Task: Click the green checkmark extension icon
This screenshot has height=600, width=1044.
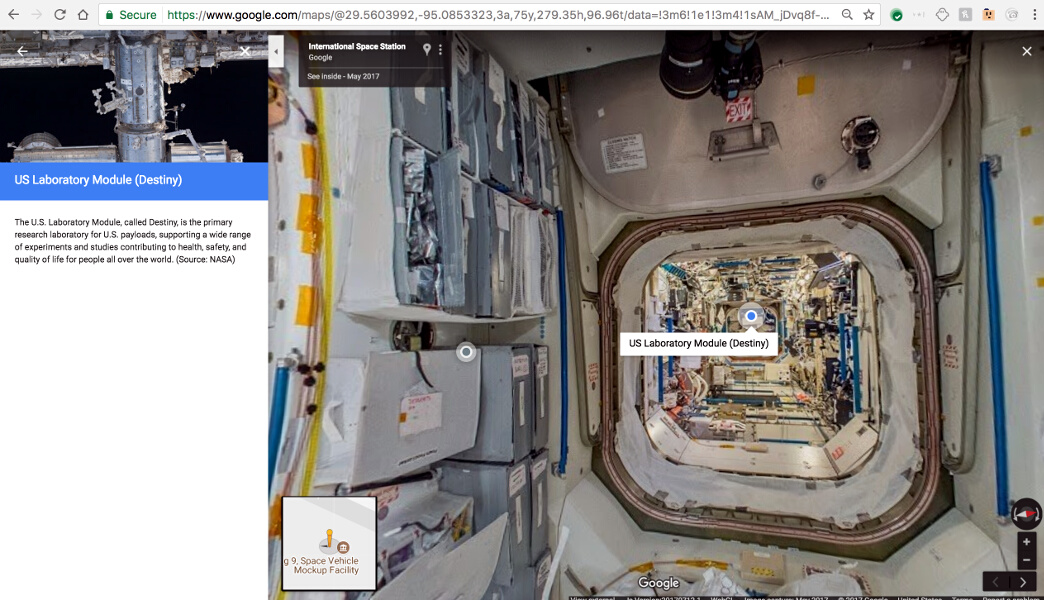Action: (x=895, y=14)
